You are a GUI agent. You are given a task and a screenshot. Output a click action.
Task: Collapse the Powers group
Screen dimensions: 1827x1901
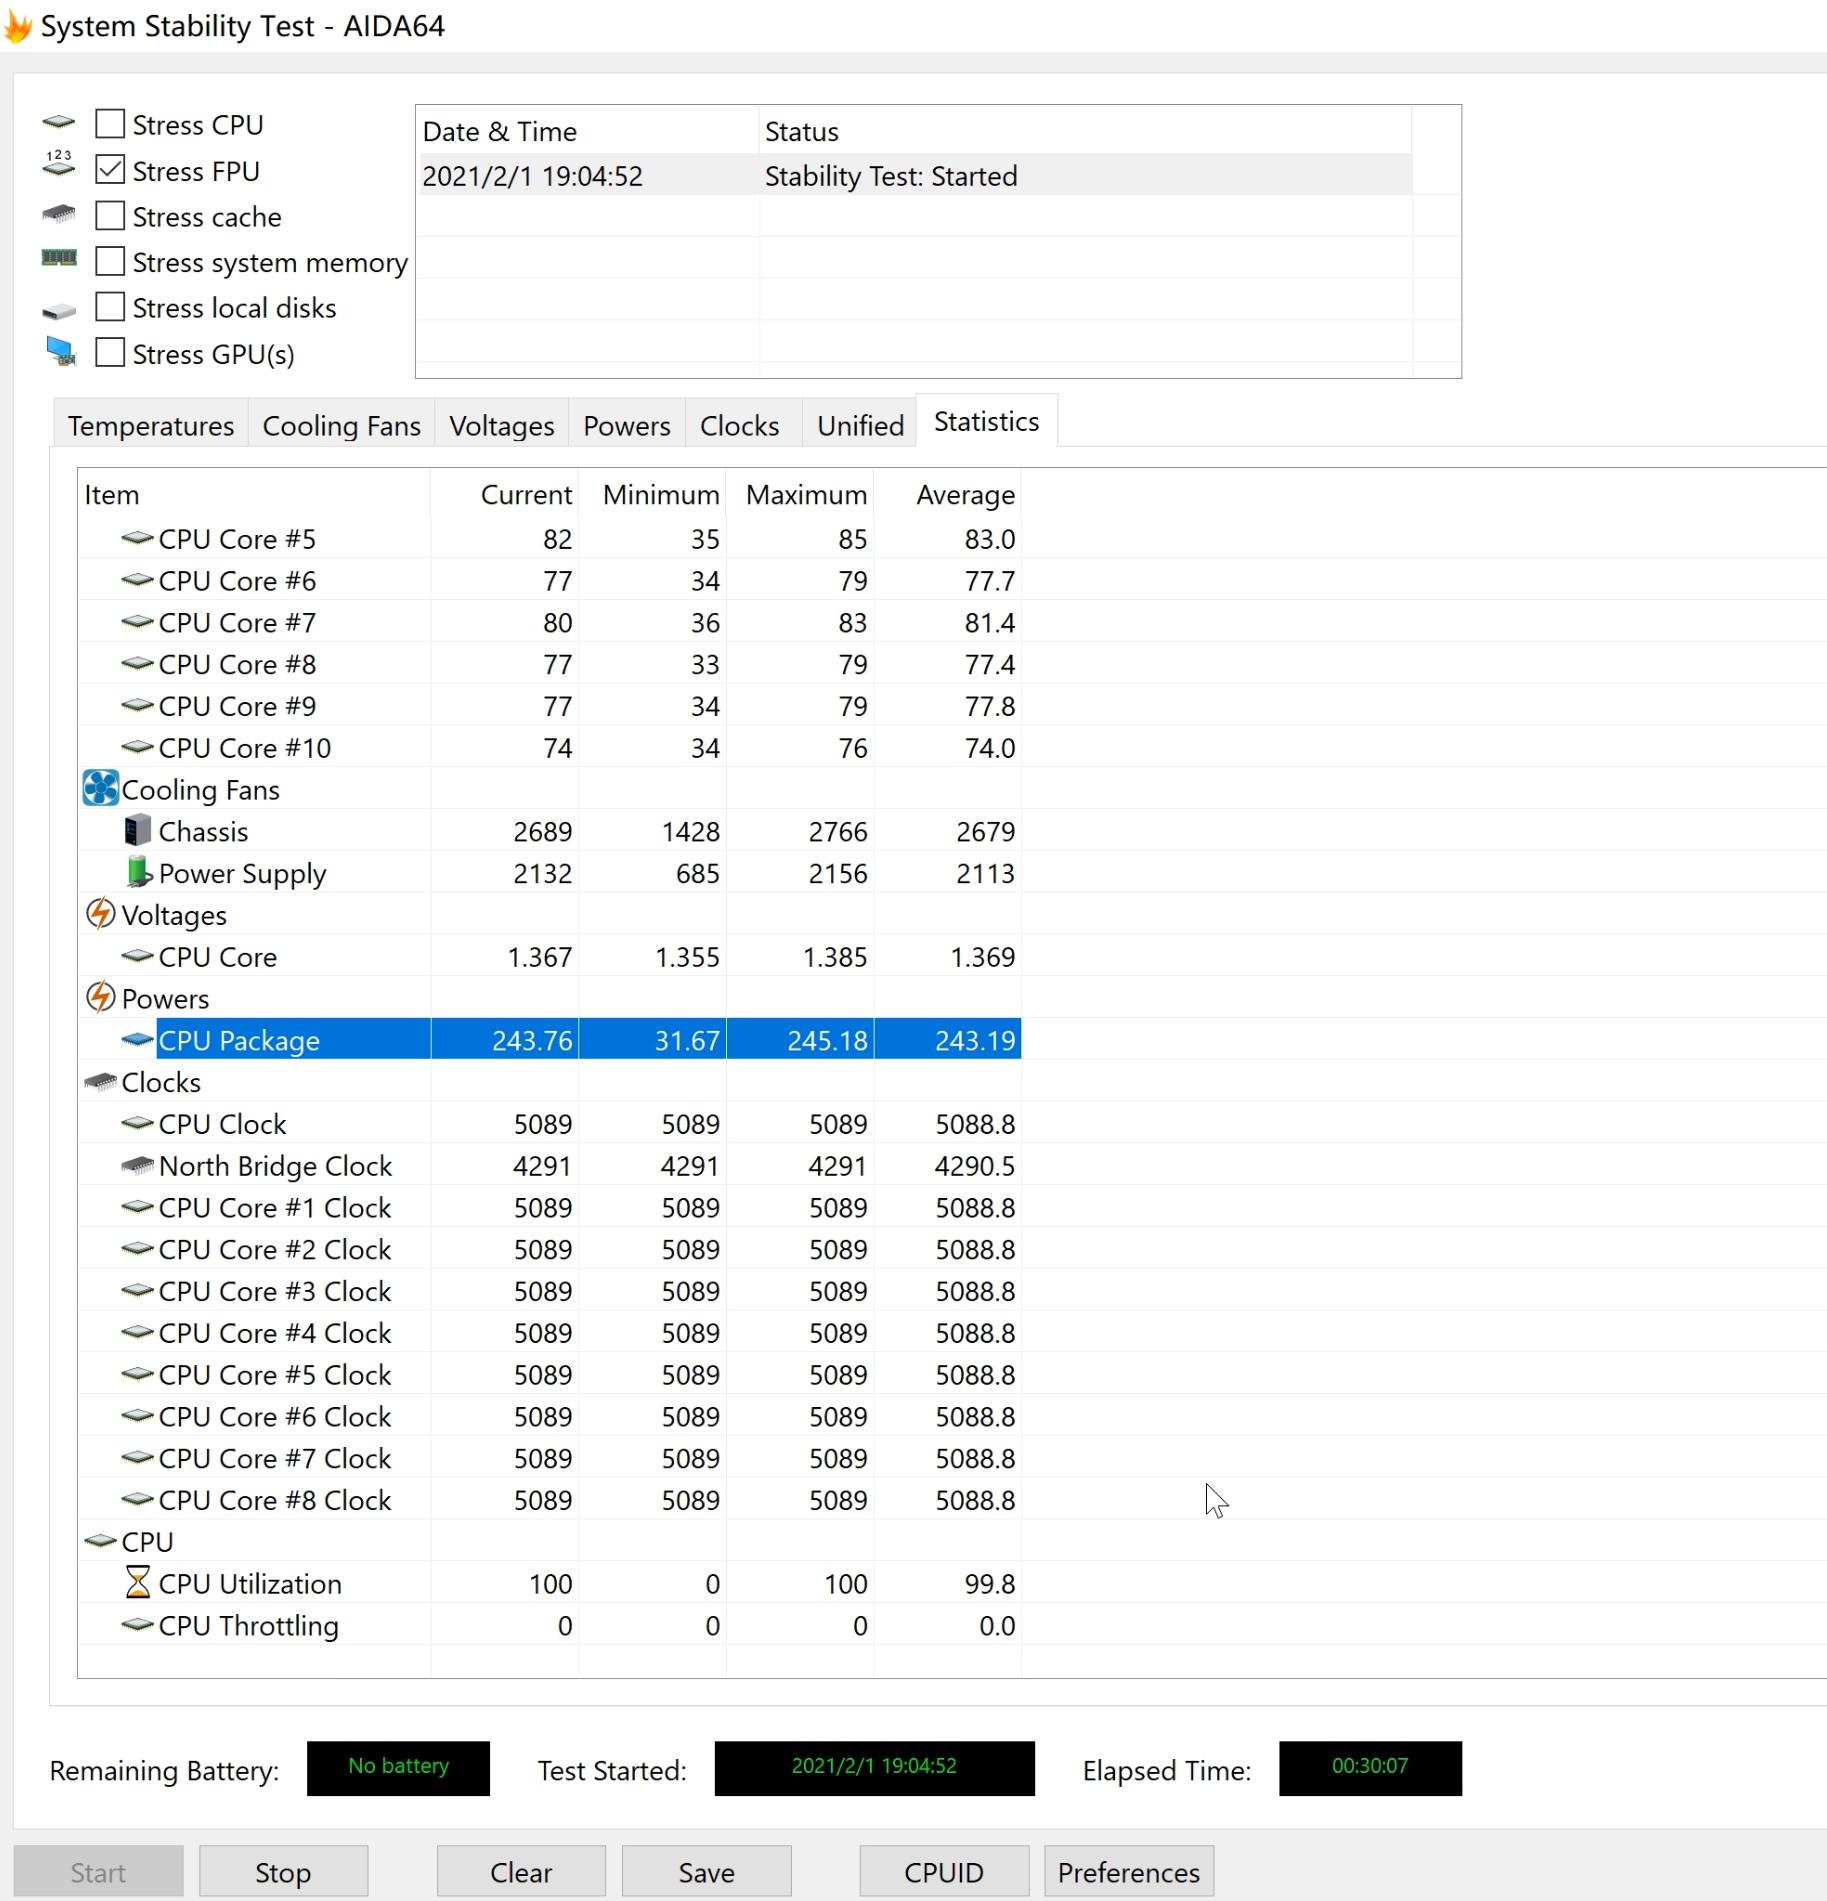[164, 997]
